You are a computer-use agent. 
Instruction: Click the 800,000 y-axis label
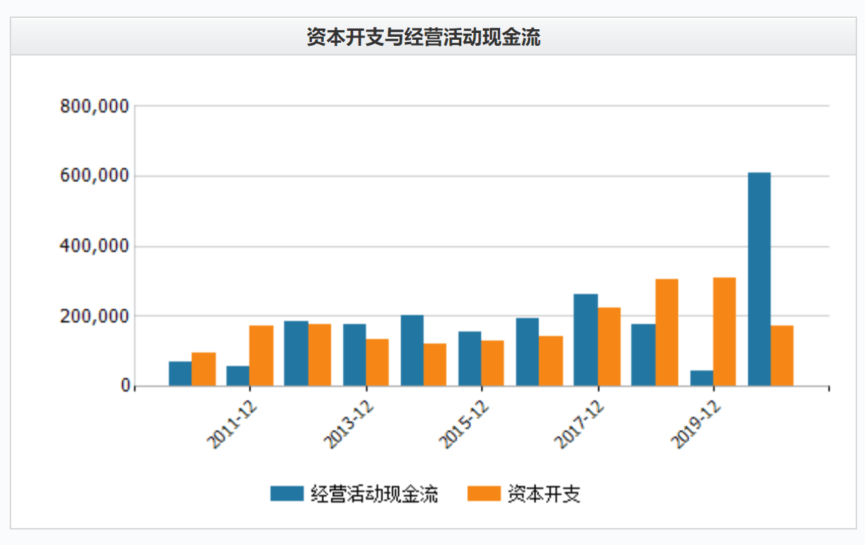[94, 106]
